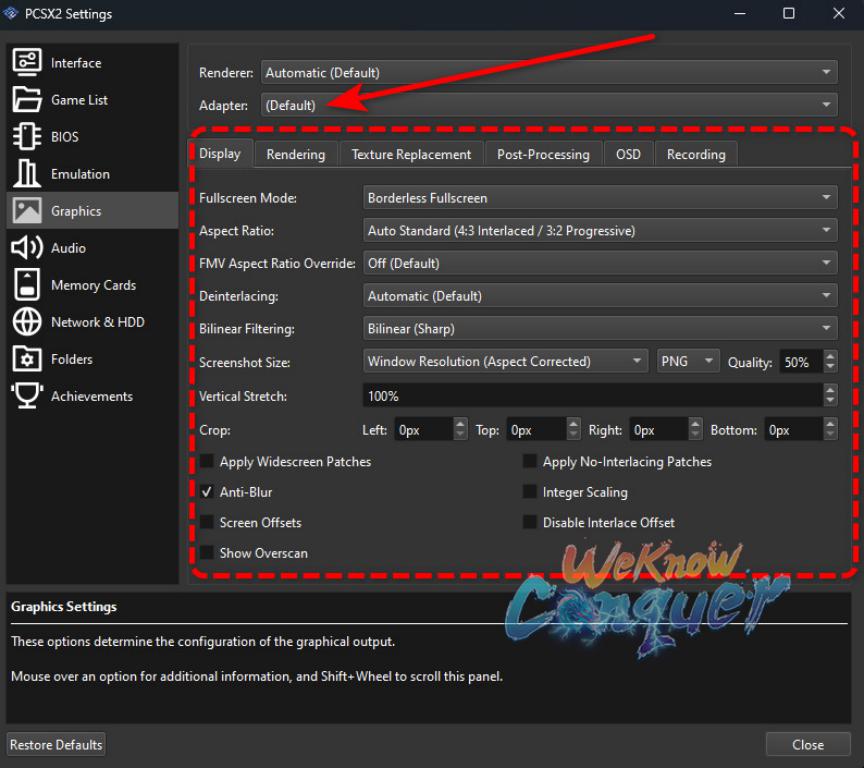
Task: Switch to the Rendering tab
Action: click(296, 154)
